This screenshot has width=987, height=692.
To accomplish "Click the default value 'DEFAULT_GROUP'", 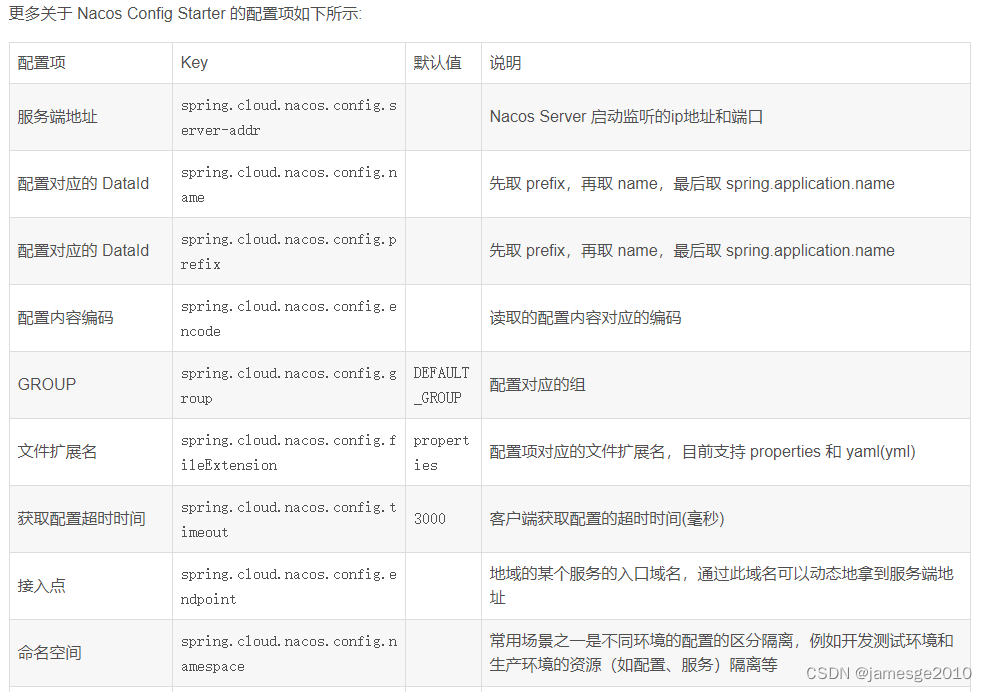I will coord(441,385).
